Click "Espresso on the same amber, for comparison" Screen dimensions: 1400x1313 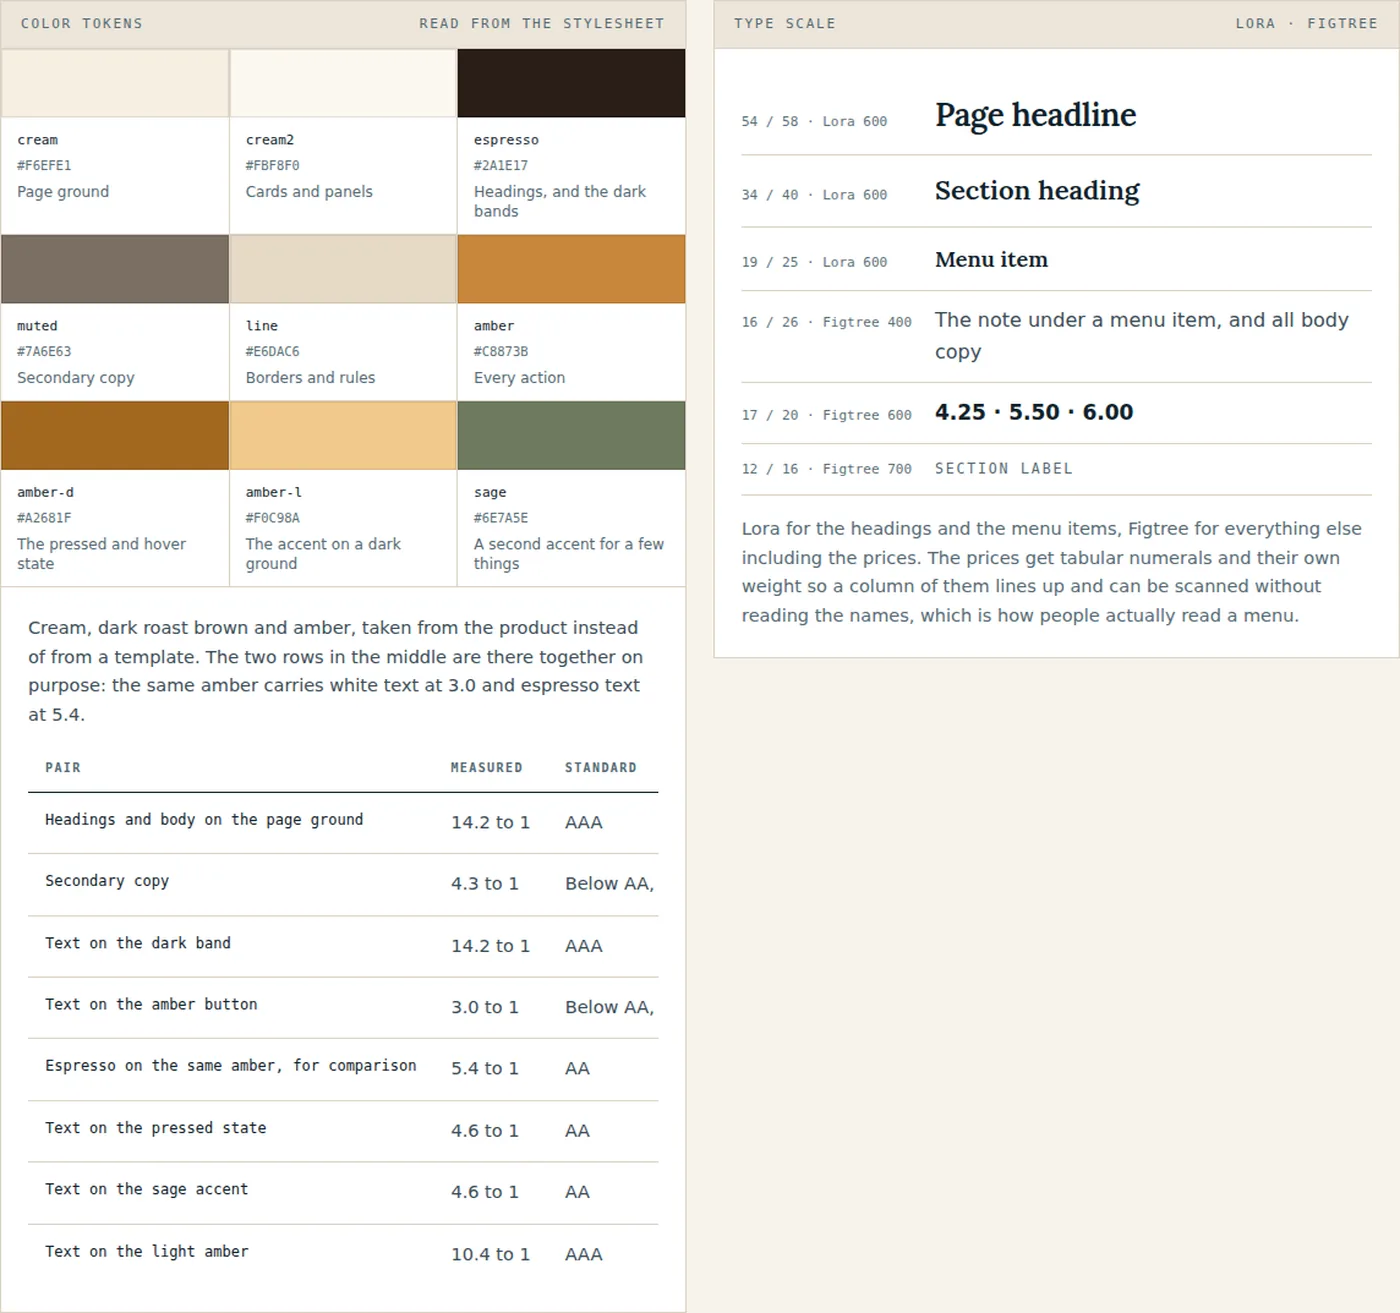tap(231, 1066)
